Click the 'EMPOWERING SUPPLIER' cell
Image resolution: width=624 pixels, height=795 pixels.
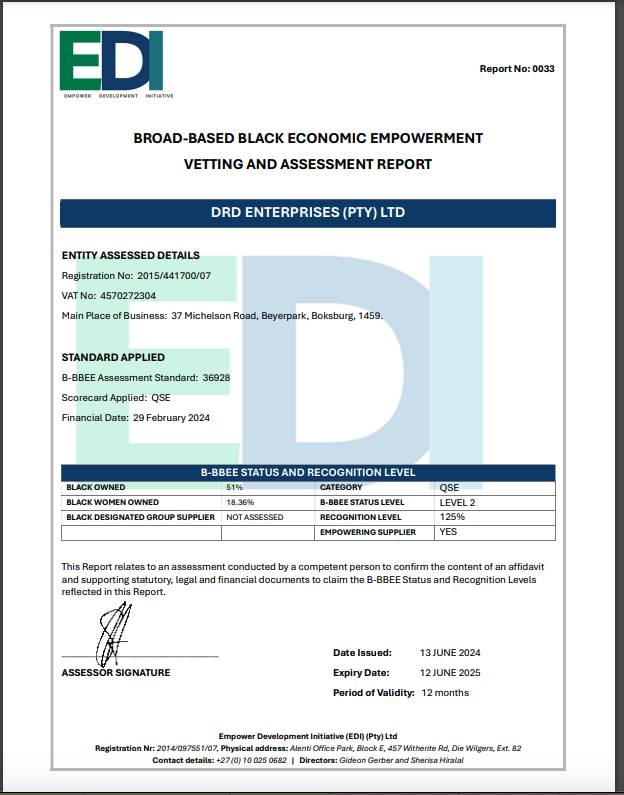point(375,532)
